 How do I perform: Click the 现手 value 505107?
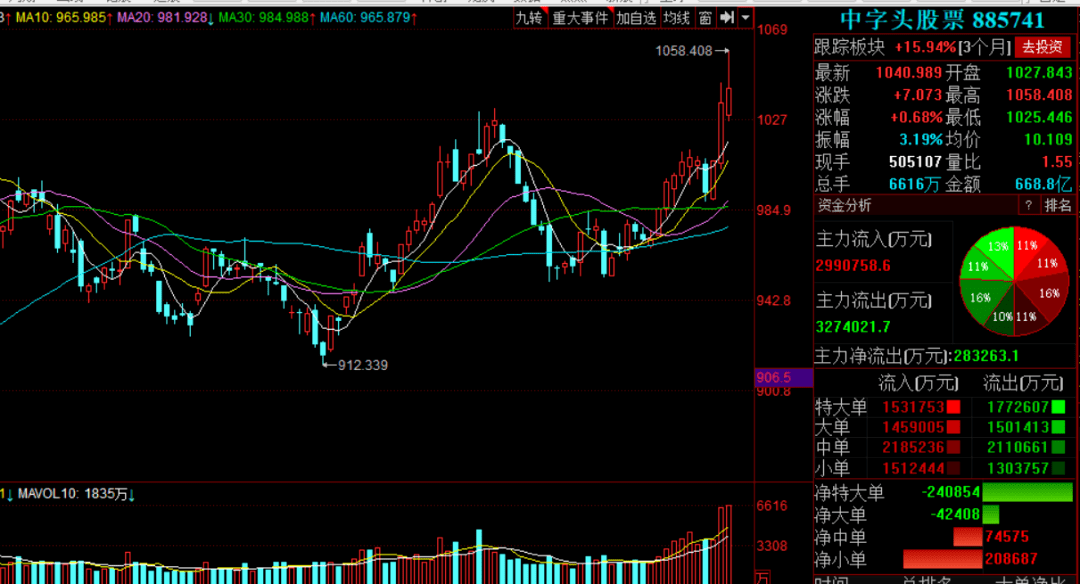pos(915,162)
